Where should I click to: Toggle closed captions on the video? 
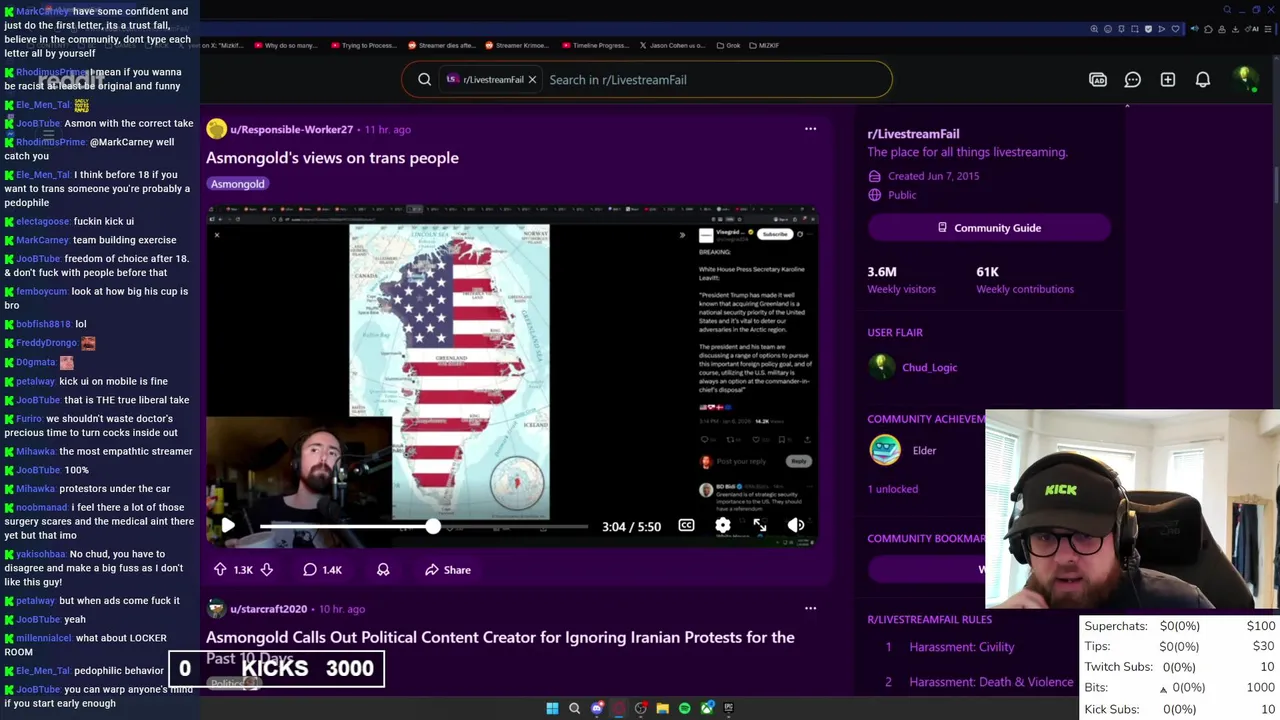[x=686, y=526]
